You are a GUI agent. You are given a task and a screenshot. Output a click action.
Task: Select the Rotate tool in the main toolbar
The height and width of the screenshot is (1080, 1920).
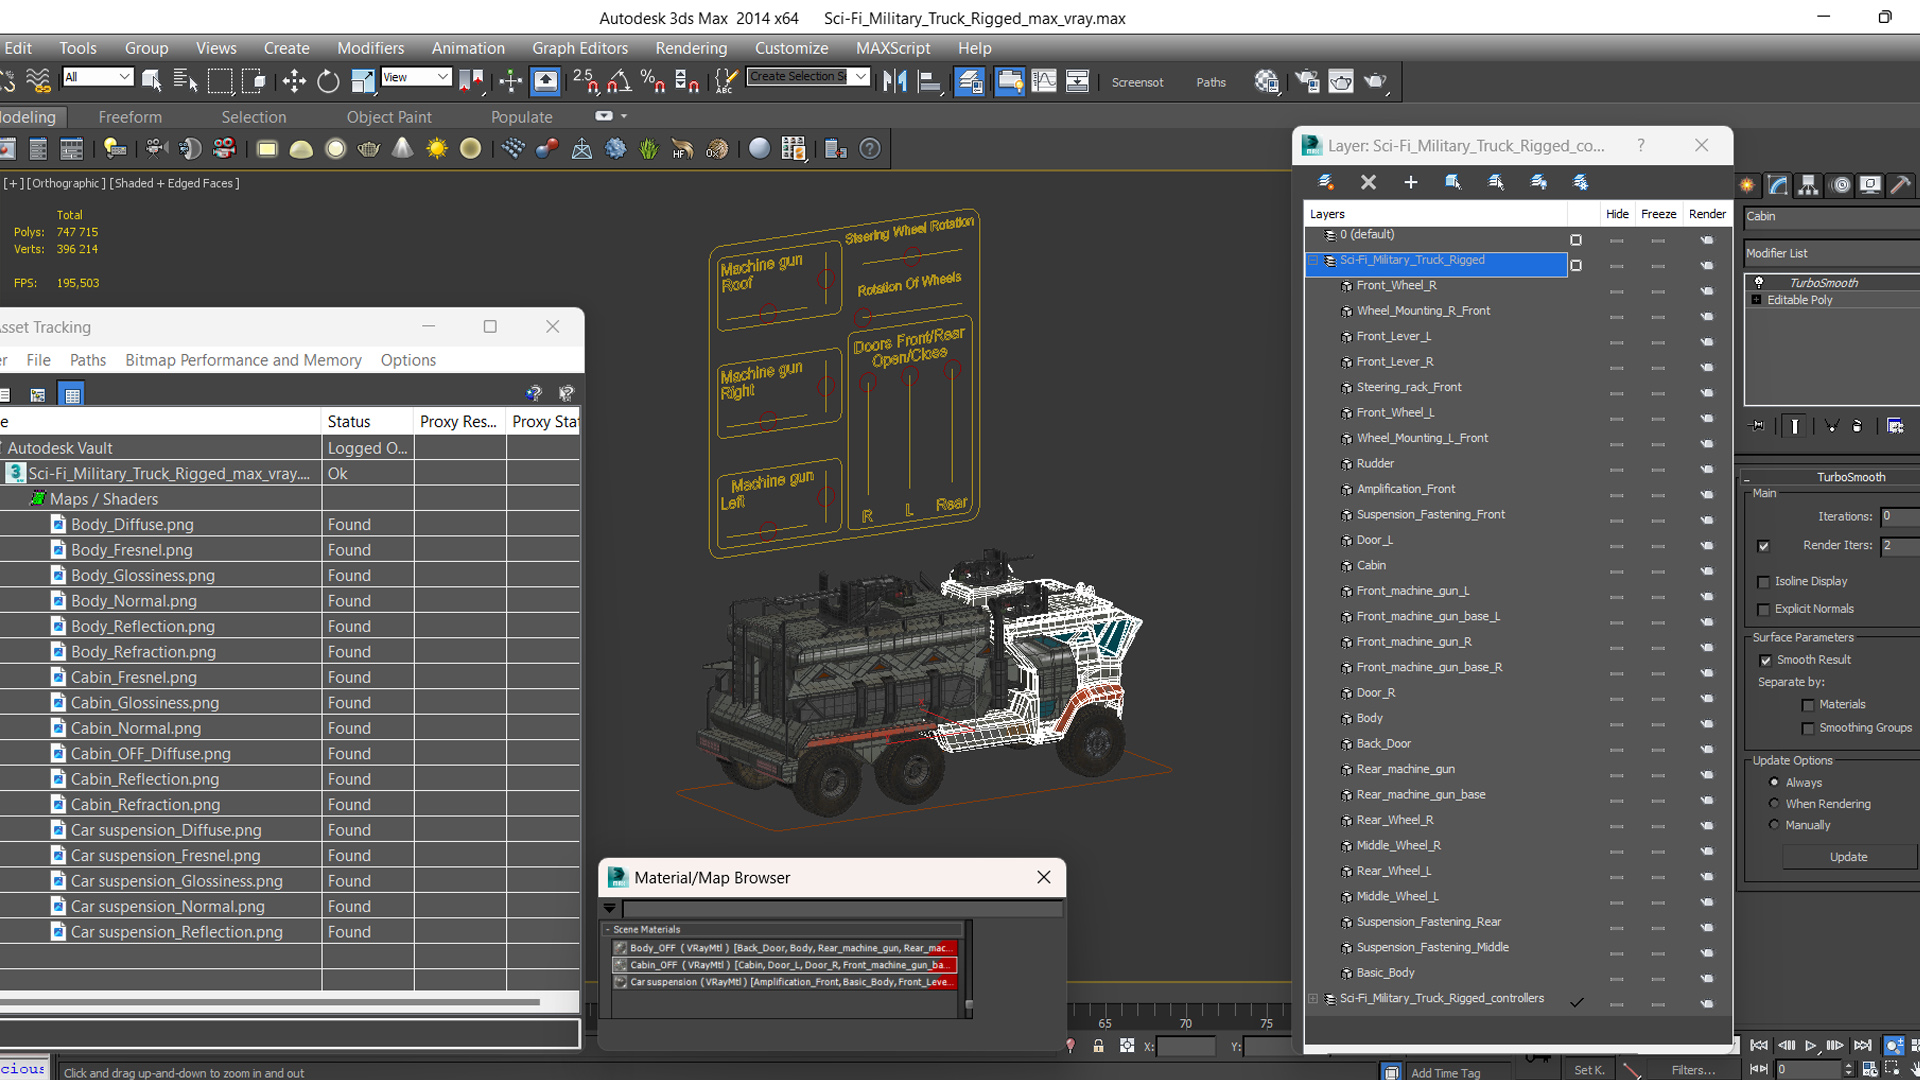328,81
